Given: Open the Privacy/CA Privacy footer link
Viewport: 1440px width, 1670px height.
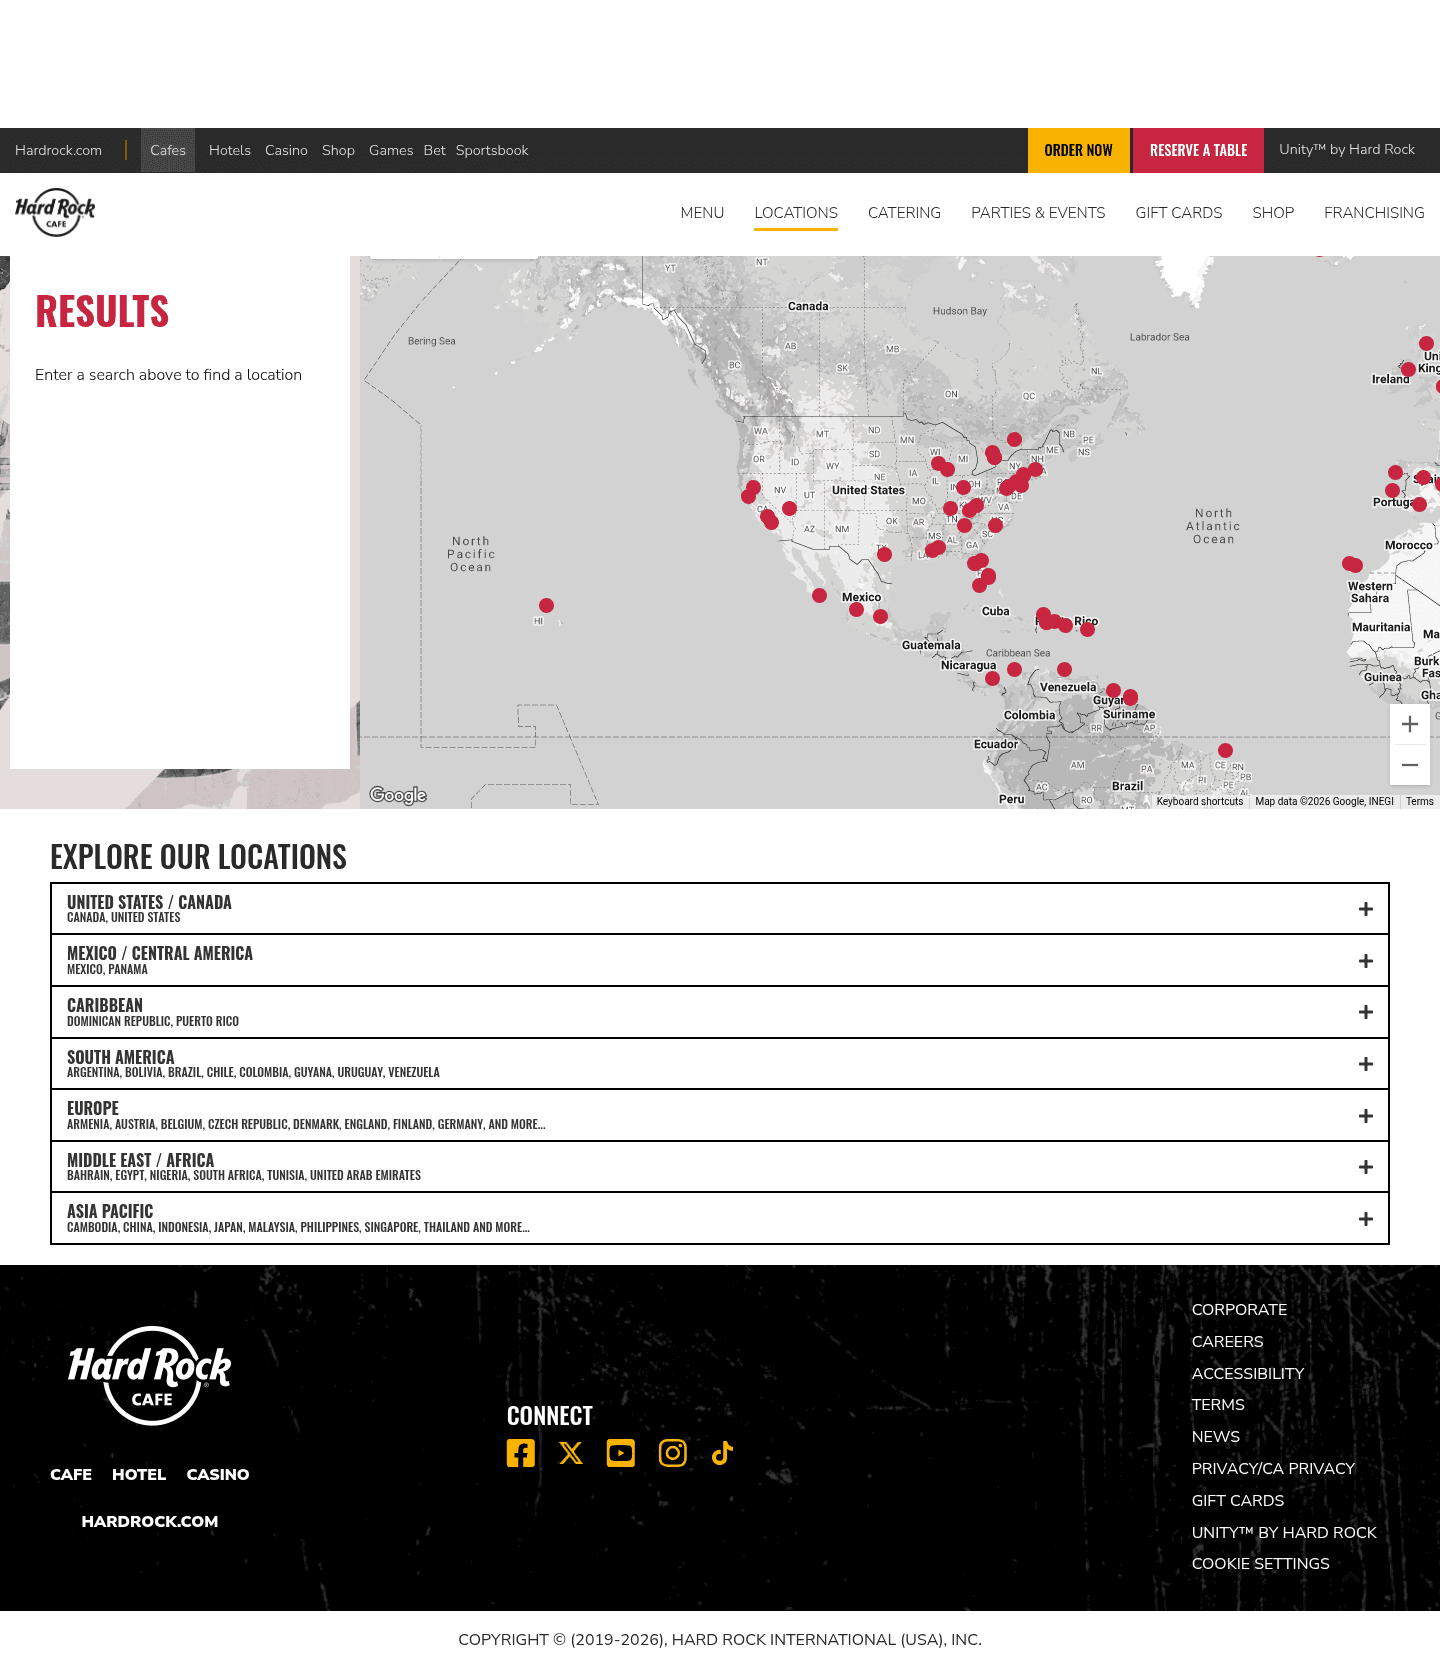Looking at the screenshot, I should click(x=1273, y=1469).
